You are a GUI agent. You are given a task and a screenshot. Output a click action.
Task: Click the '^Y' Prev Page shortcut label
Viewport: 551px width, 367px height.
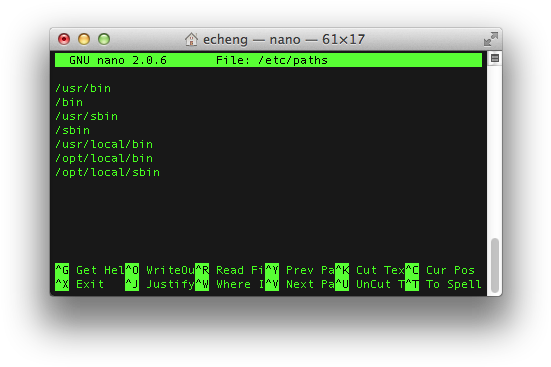(272, 270)
